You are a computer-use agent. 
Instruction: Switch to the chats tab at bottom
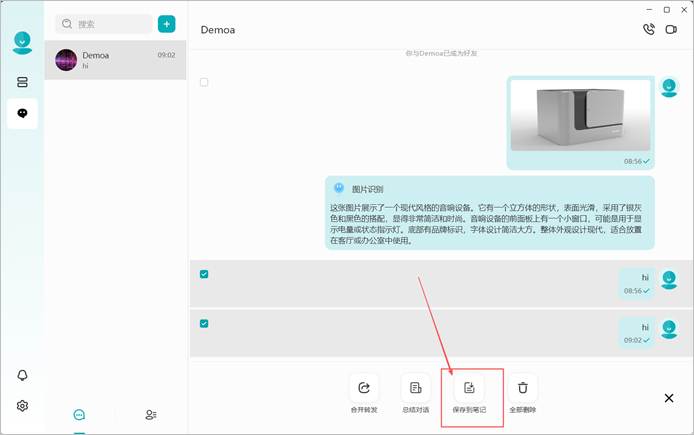tap(79, 415)
